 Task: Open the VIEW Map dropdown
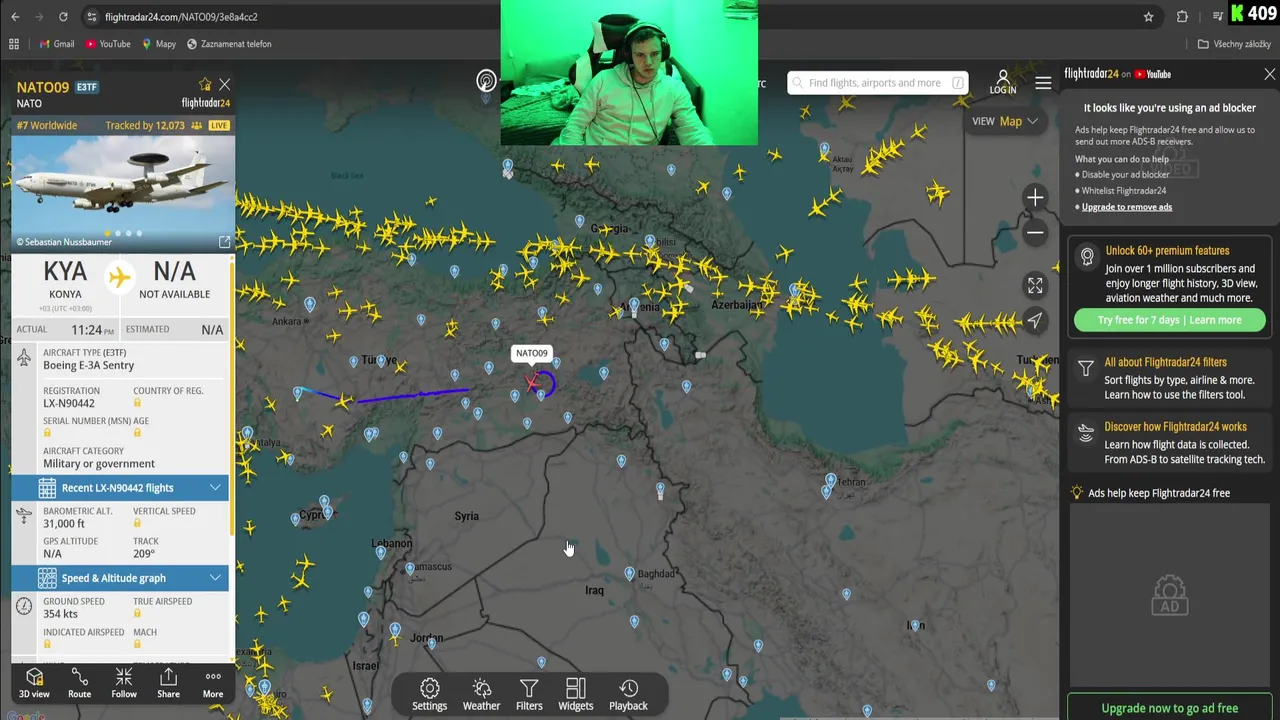pyautogui.click(x=1005, y=121)
